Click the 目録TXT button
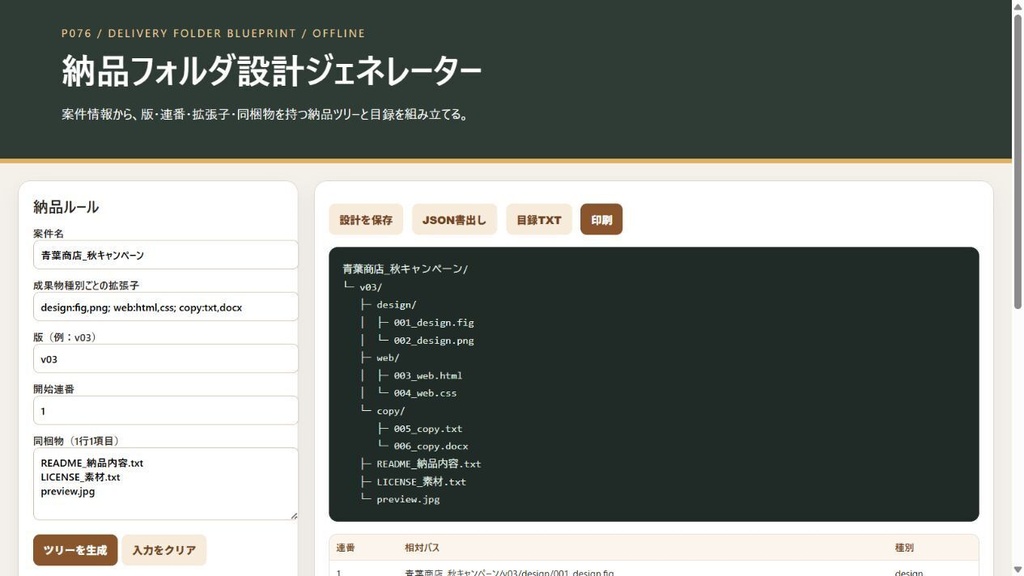The height and width of the screenshot is (576, 1024). tap(539, 219)
